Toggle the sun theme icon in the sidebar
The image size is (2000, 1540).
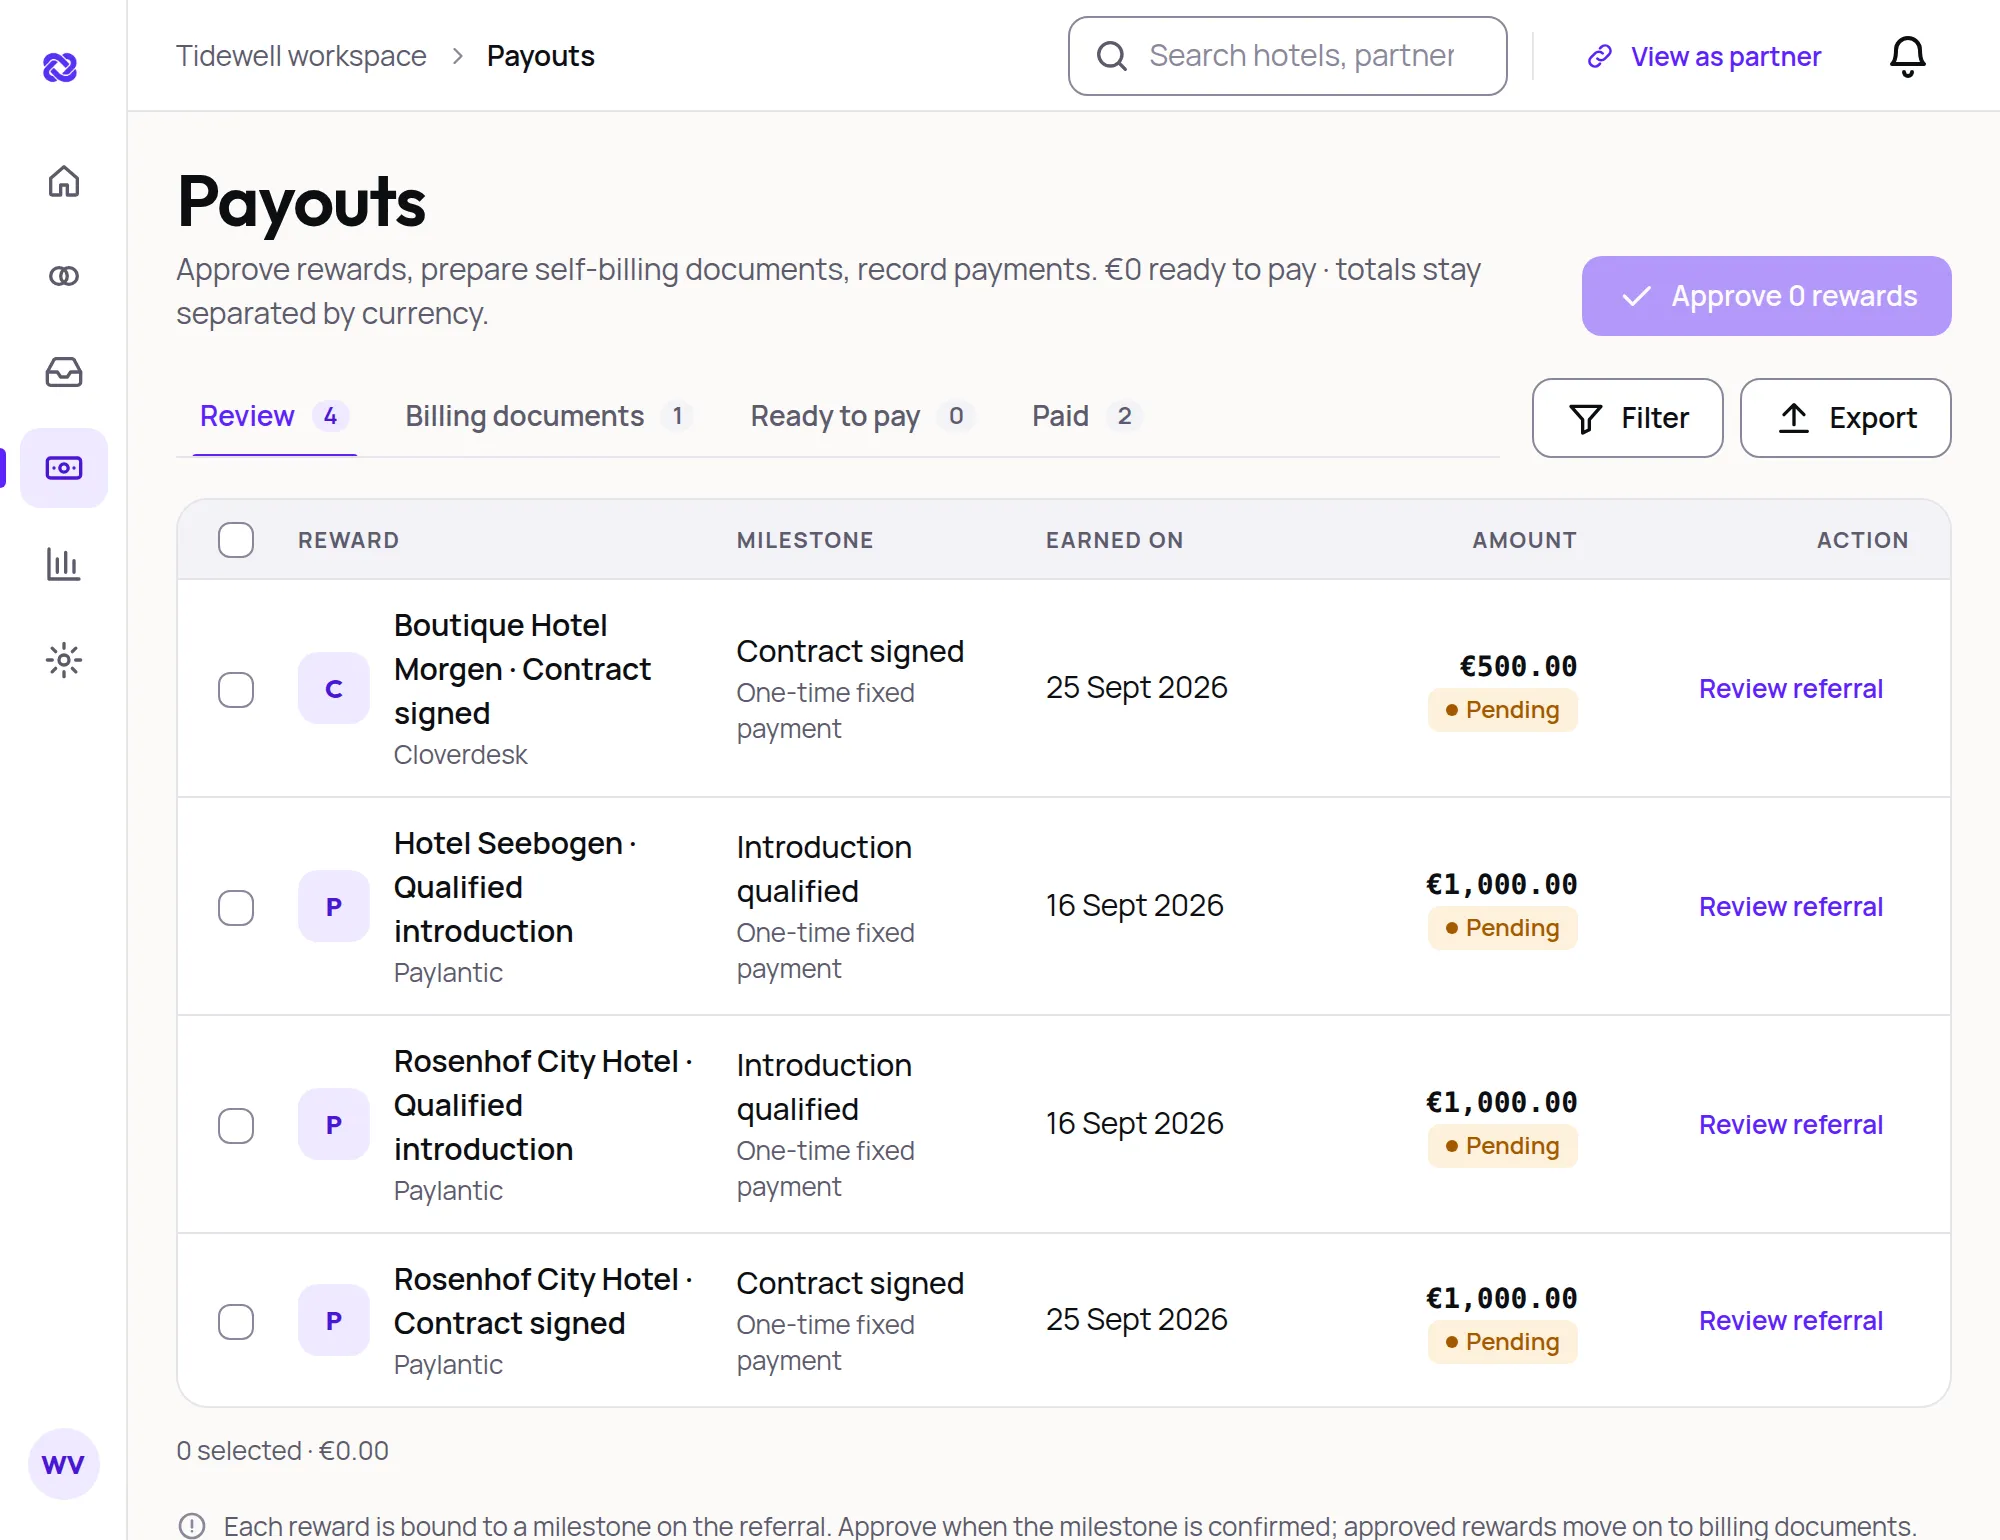[64, 660]
